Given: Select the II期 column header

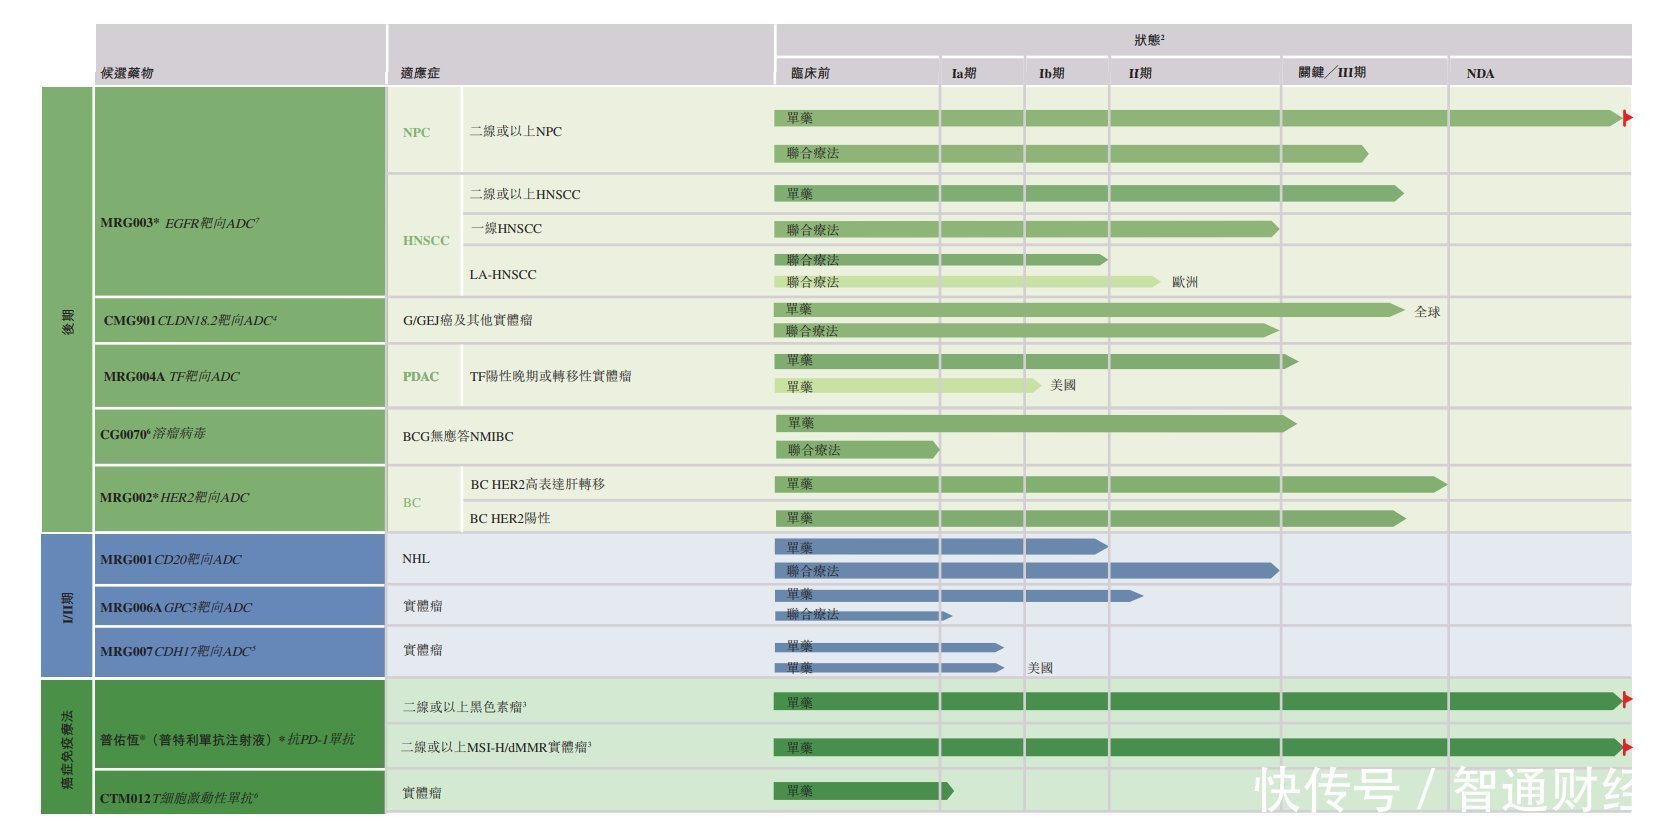Looking at the screenshot, I should tap(1140, 73).
